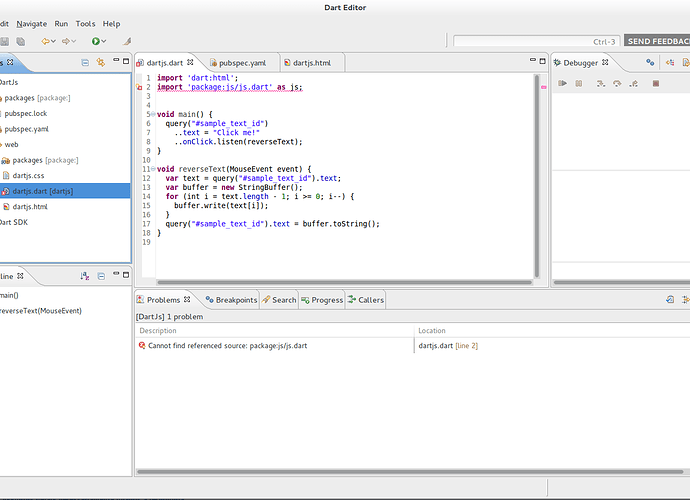Click the pink error marker in overview ruler
Screen dimensions: 690x500
coord(543,87)
